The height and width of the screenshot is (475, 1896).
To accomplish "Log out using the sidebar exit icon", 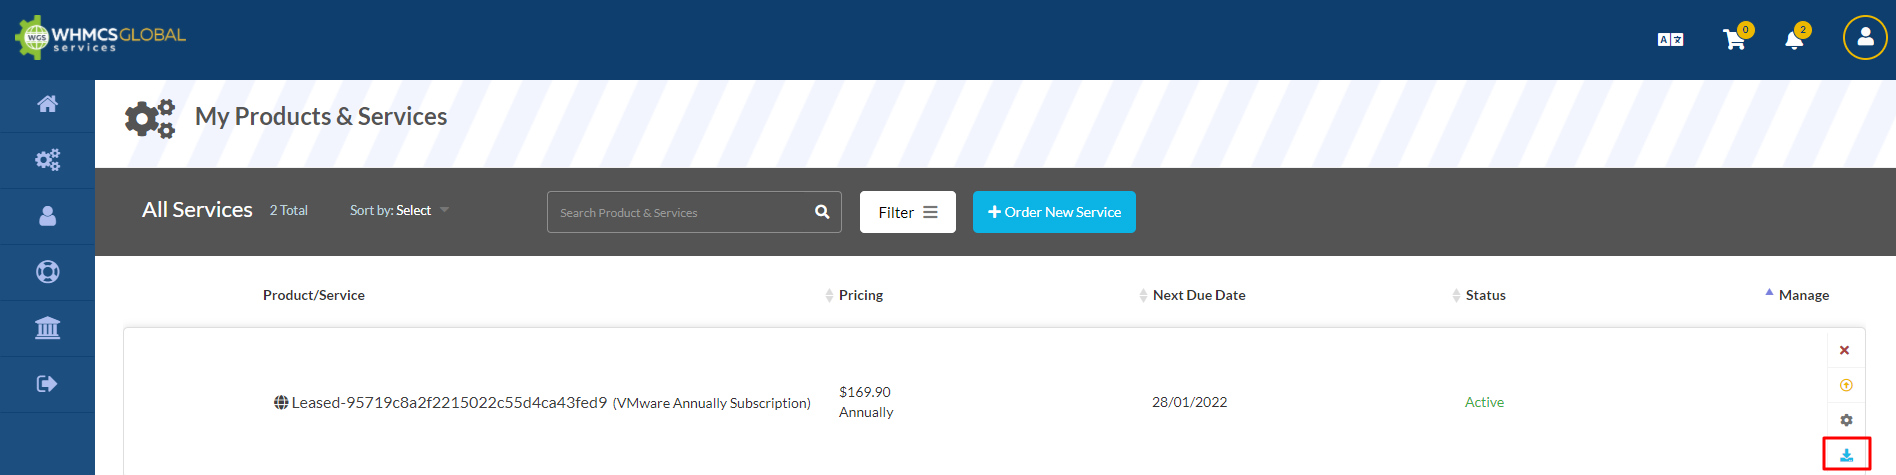I will pos(47,384).
